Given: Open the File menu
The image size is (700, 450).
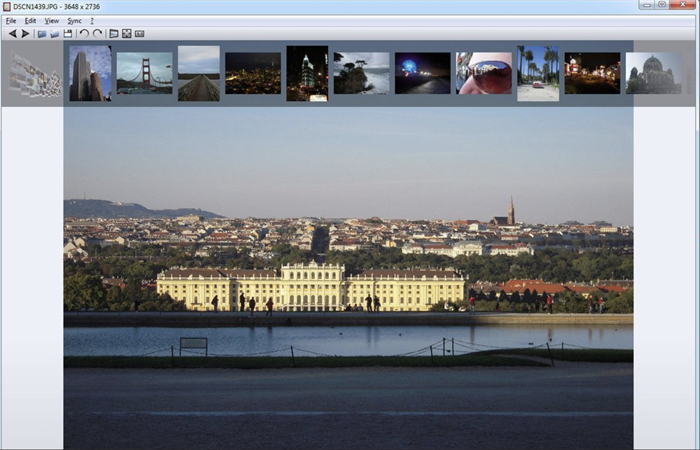Looking at the screenshot, I should (x=11, y=20).
